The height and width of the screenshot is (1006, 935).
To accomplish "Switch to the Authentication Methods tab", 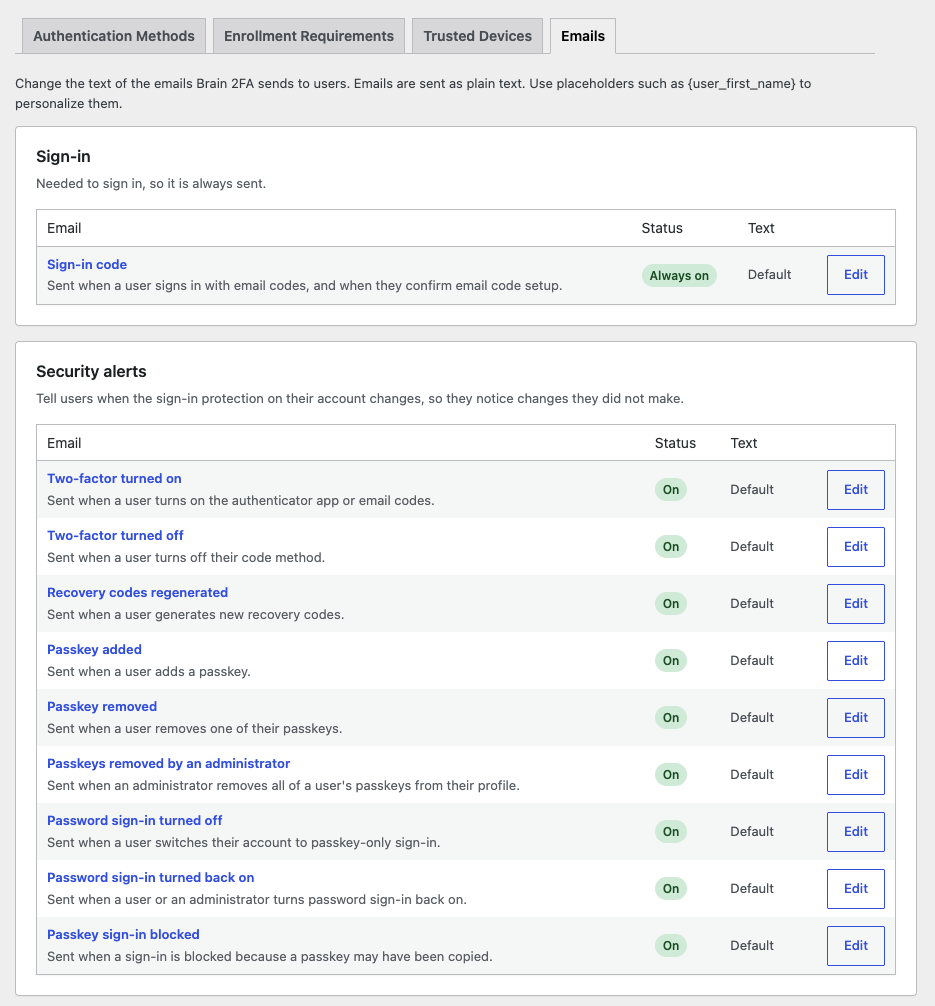I will pos(114,36).
